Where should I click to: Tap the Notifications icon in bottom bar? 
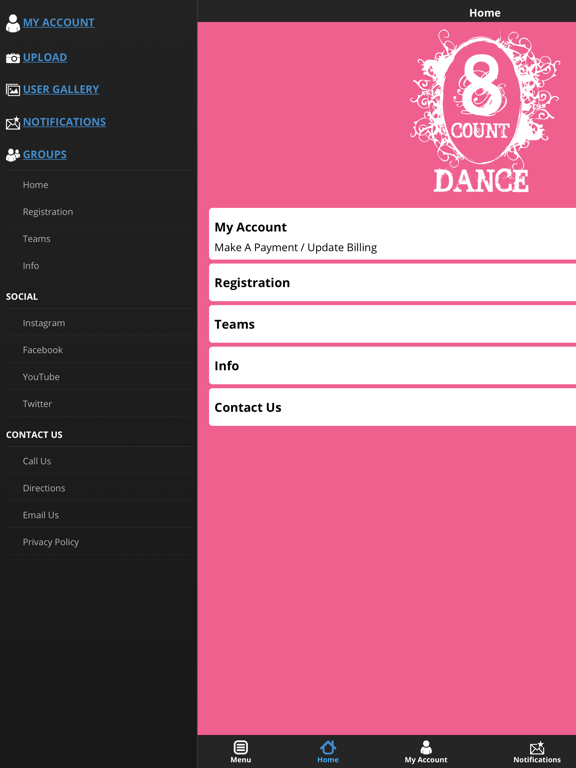tap(537, 748)
